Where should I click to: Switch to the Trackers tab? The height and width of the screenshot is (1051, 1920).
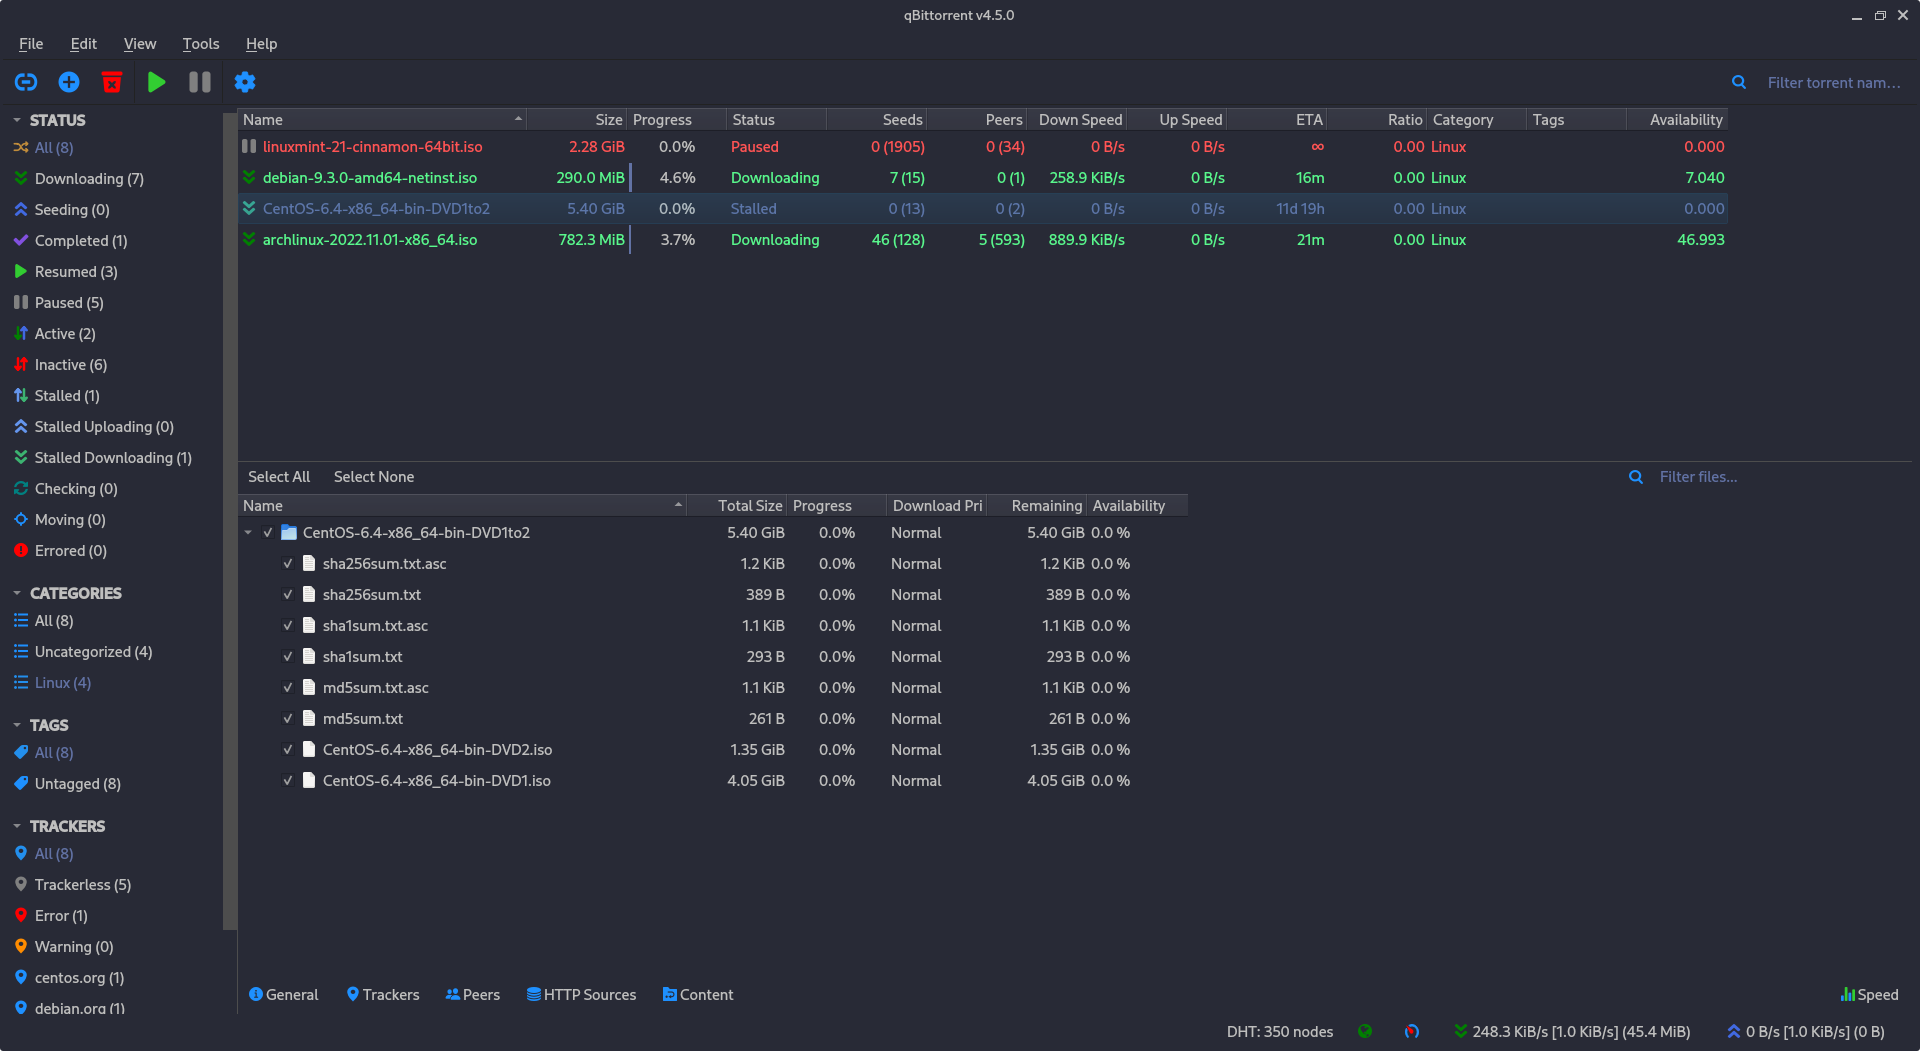click(x=383, y=995)
